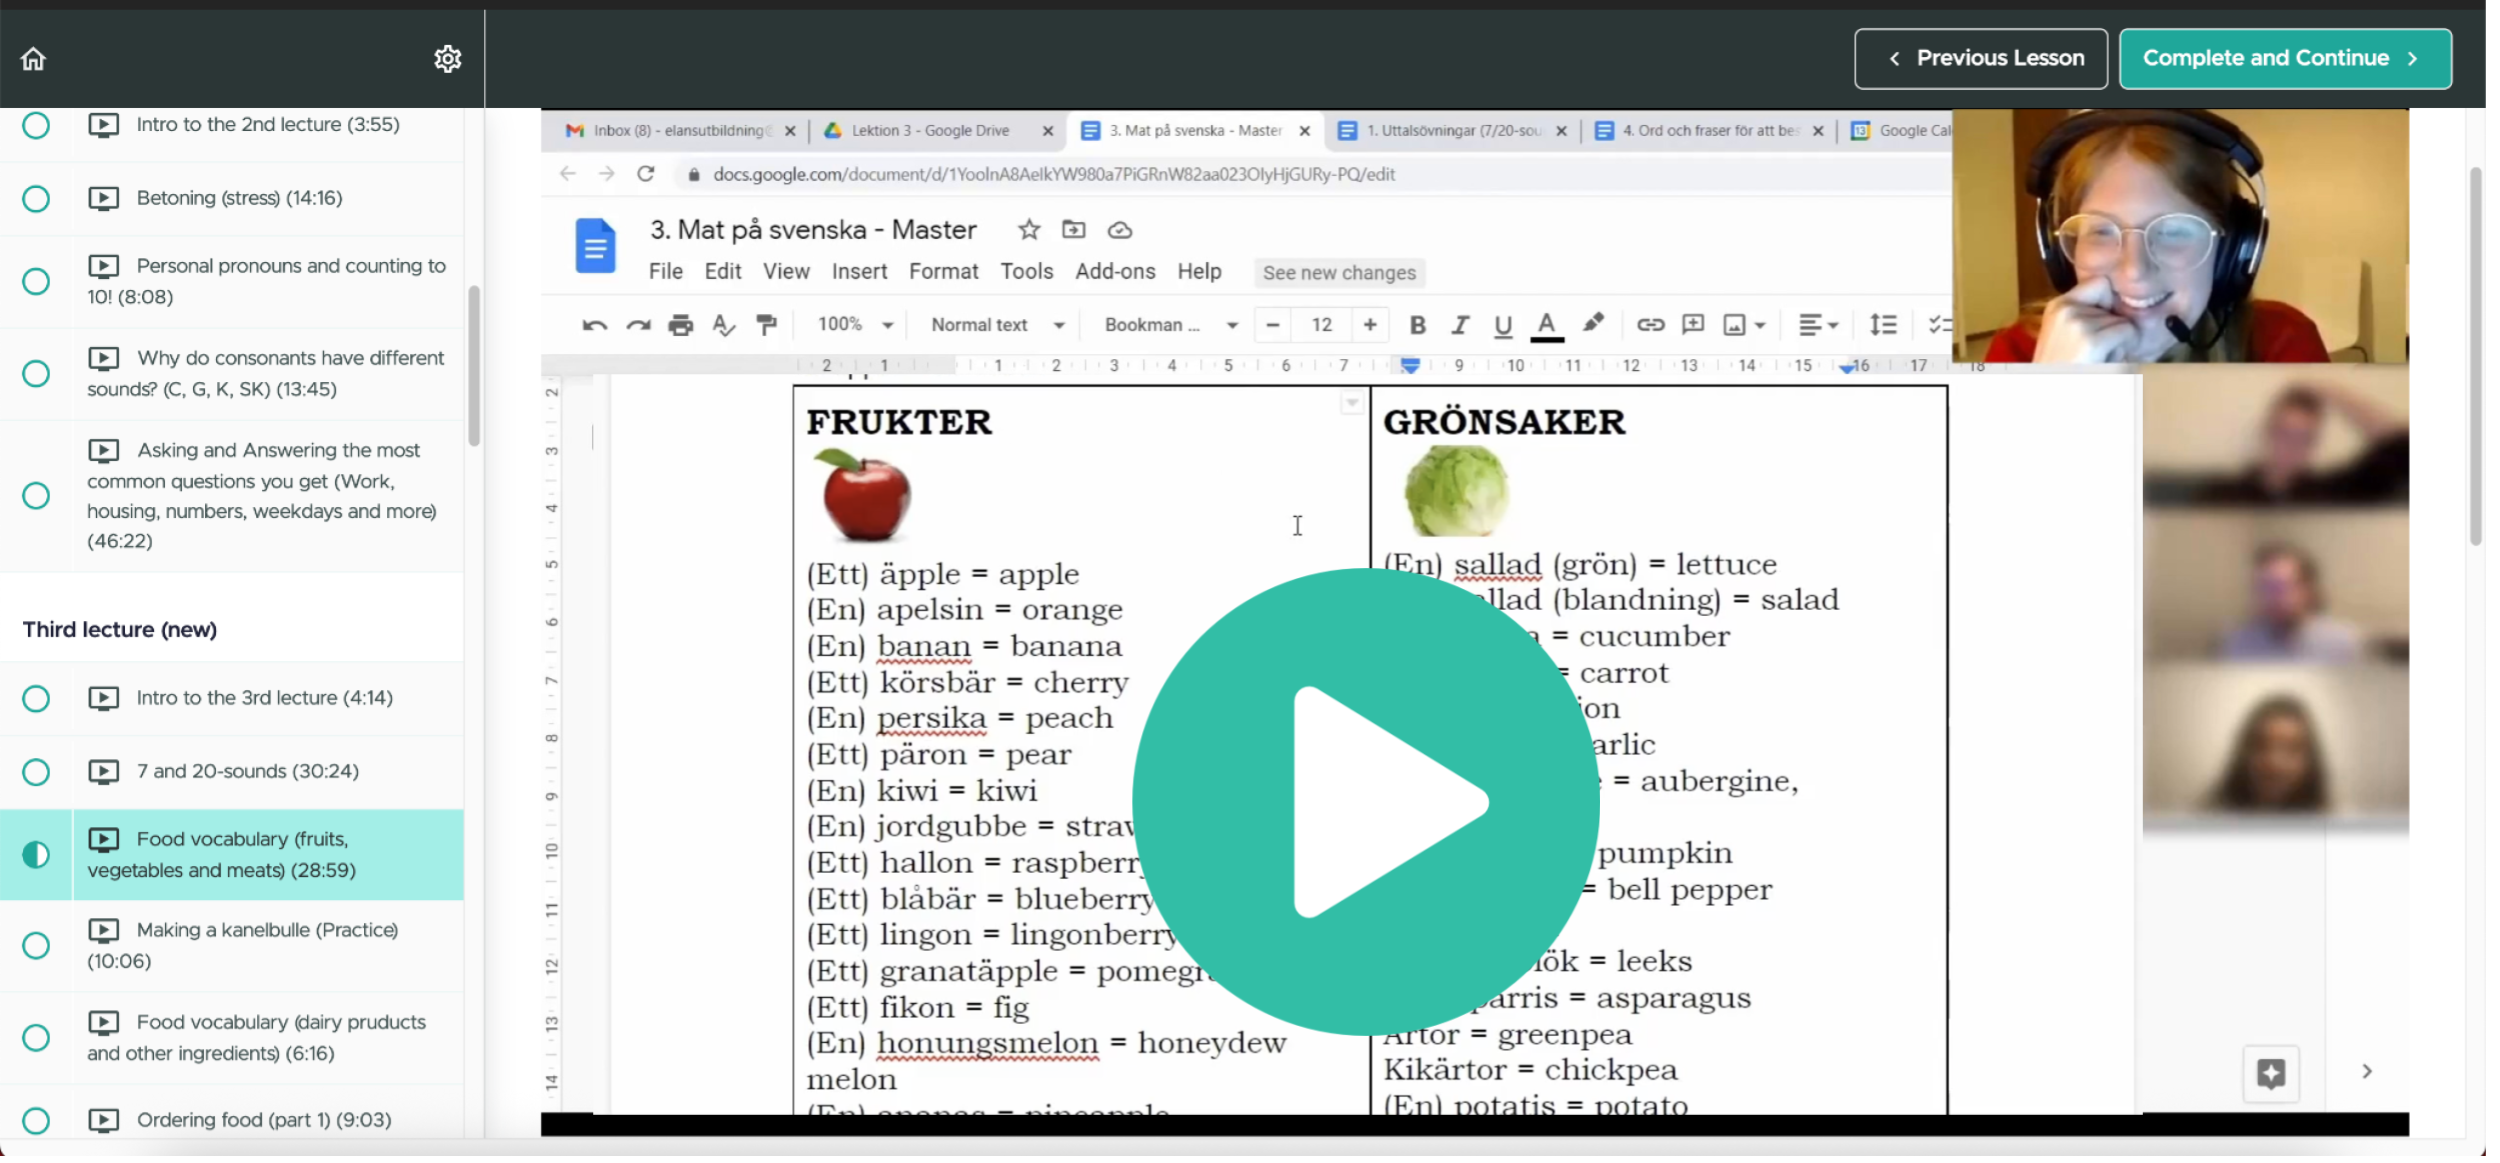The width and height of the screenshot is (2500, 1163).
Task: Toggle completion circle for Betoning (stress)
Action: pos(36,200)
